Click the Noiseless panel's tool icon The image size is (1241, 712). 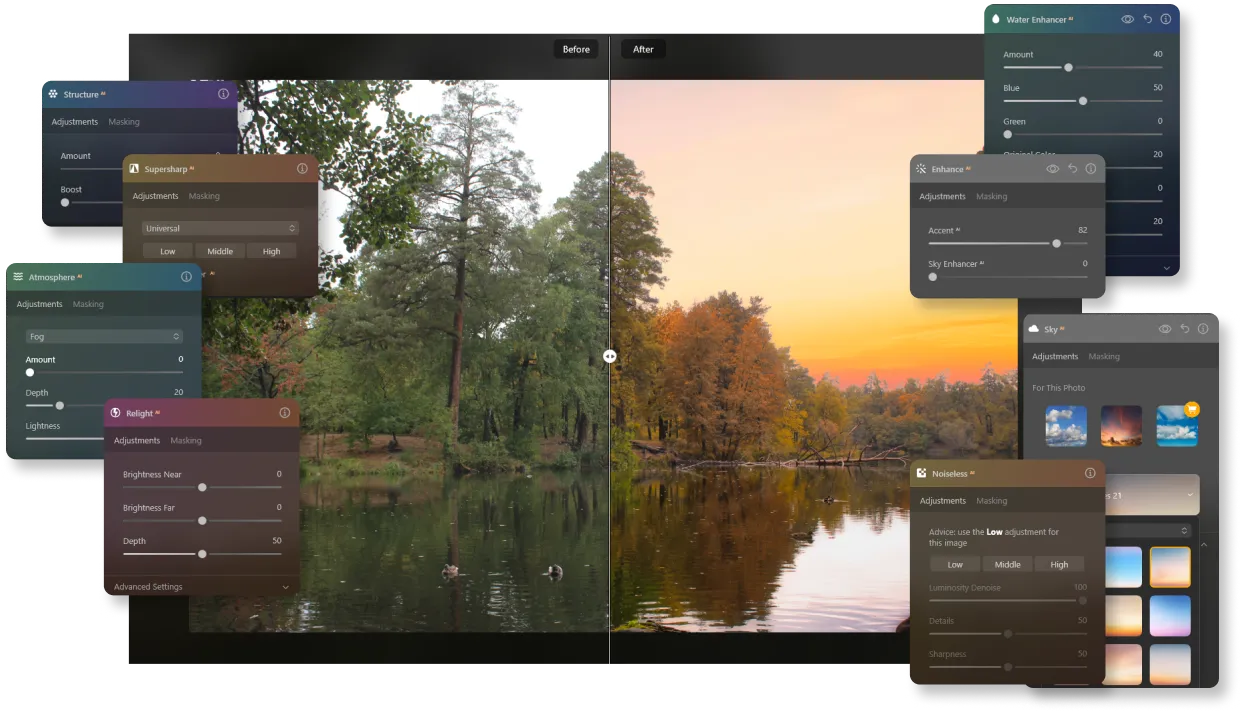(921, 473)
